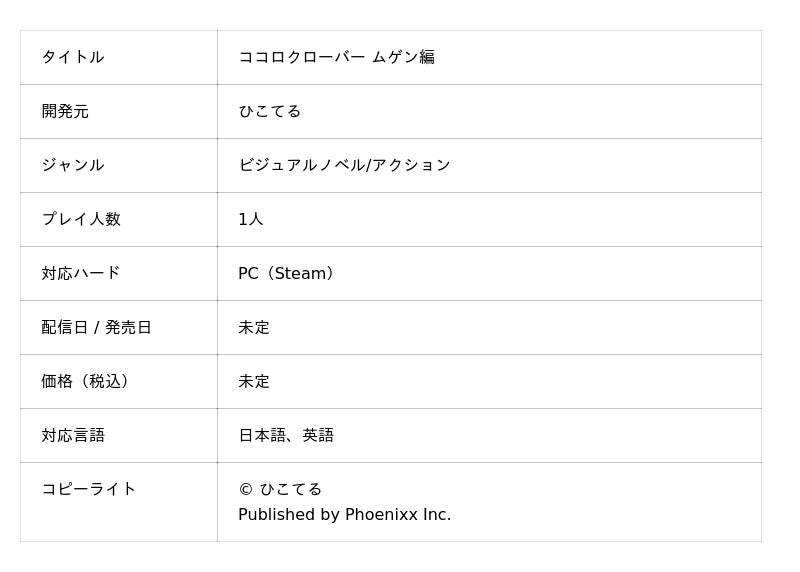Click the 日本語、英語 languages text
Image resolution: width=800 pixels, height=572 pixels.
click(x=286, y=435)
